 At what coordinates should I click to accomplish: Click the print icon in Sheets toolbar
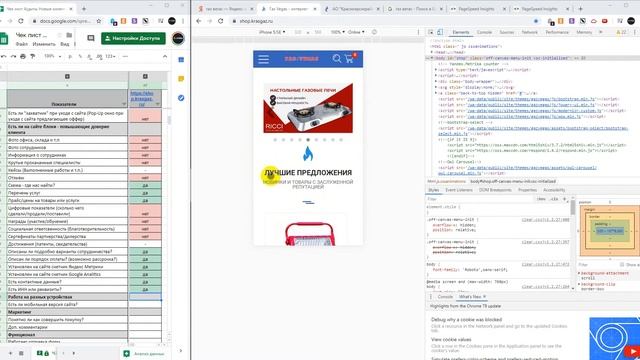(x=23, y=56)
